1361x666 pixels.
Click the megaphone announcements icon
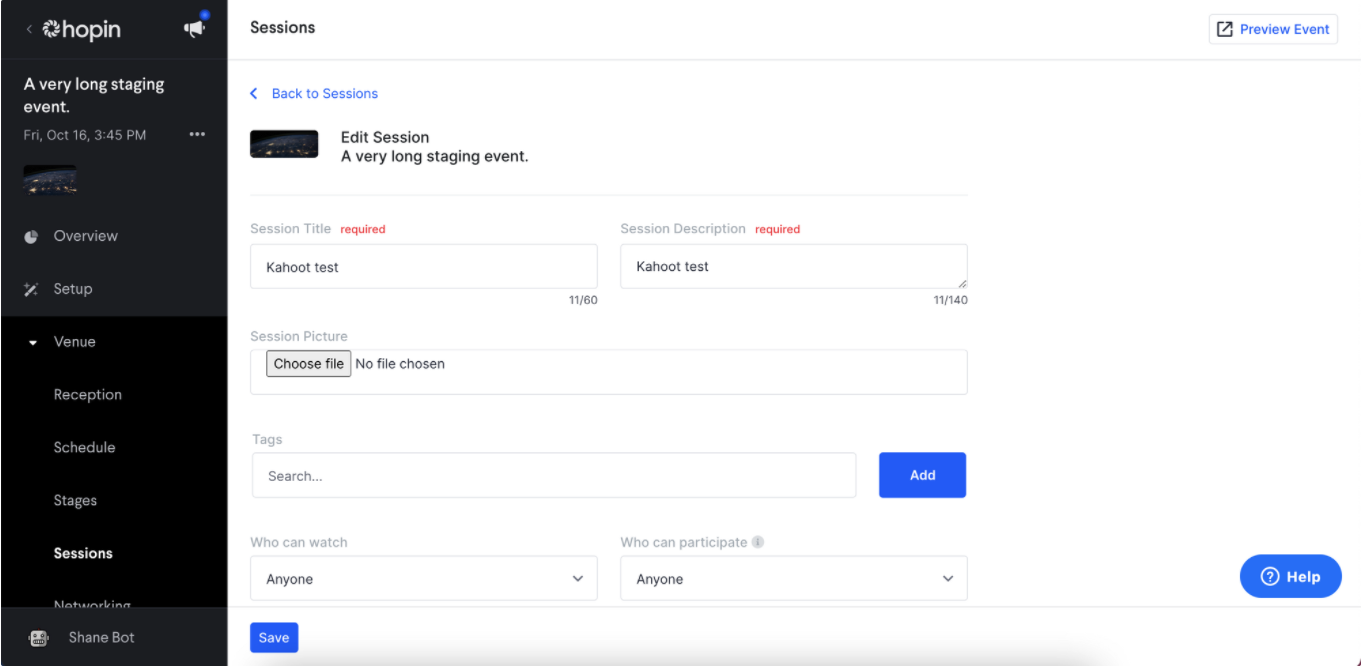coord(194,29)
